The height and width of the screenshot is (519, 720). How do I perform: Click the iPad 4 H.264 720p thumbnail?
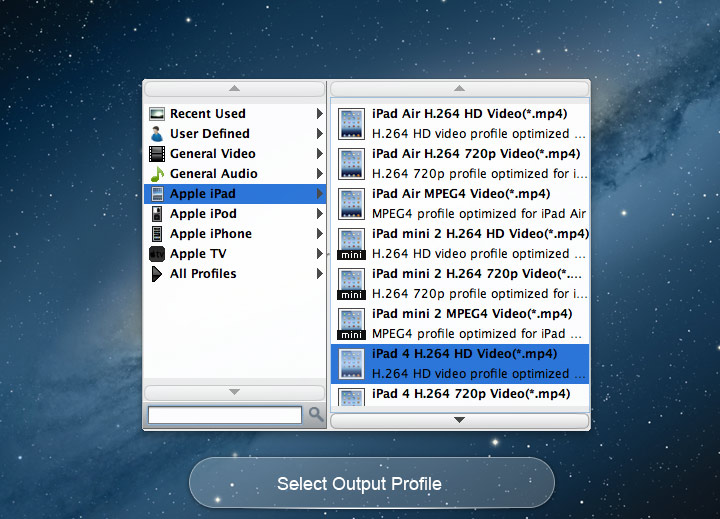pos(352,397)
